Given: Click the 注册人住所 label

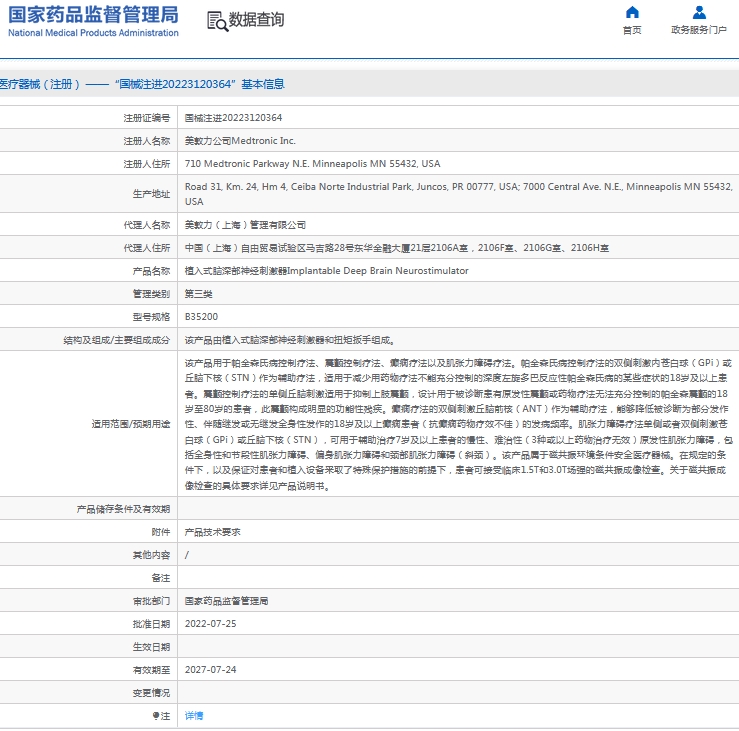Looking at the screenshot, I should pos(147,164).
